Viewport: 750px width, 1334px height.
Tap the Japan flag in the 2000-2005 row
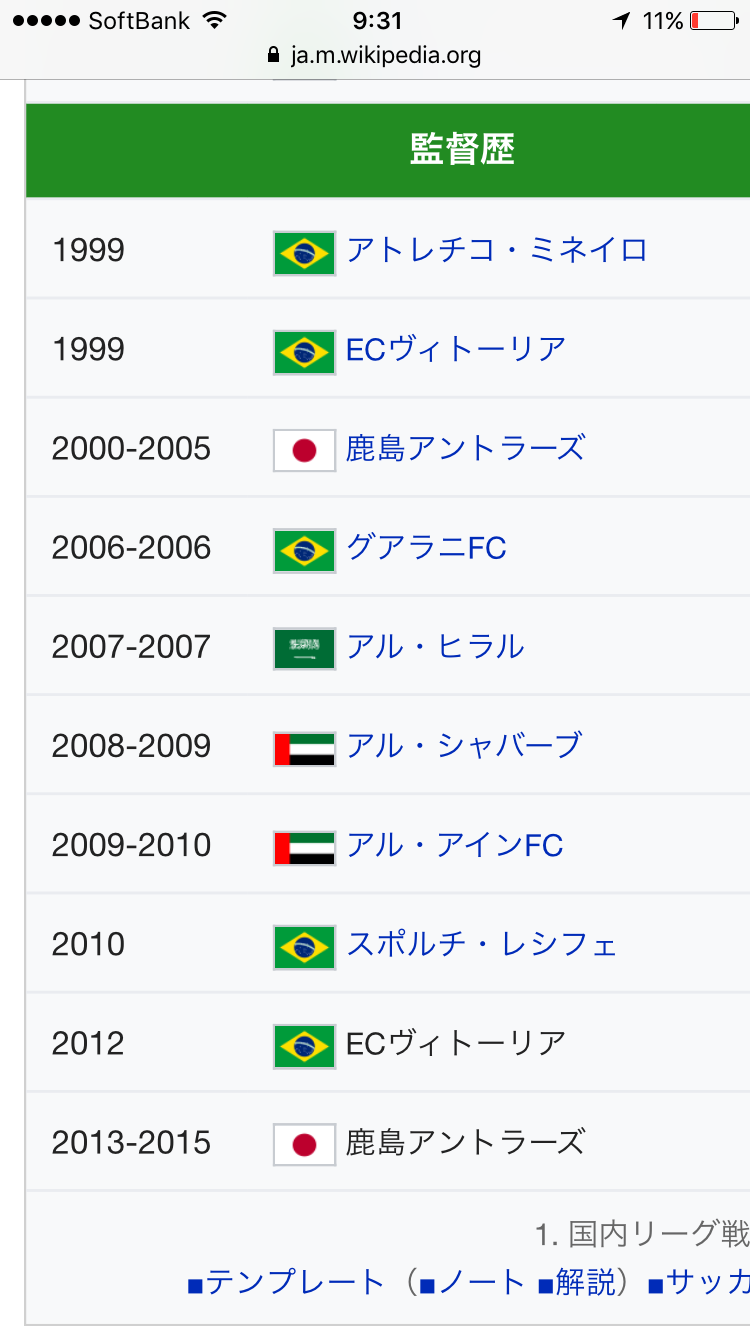(304, 451)
